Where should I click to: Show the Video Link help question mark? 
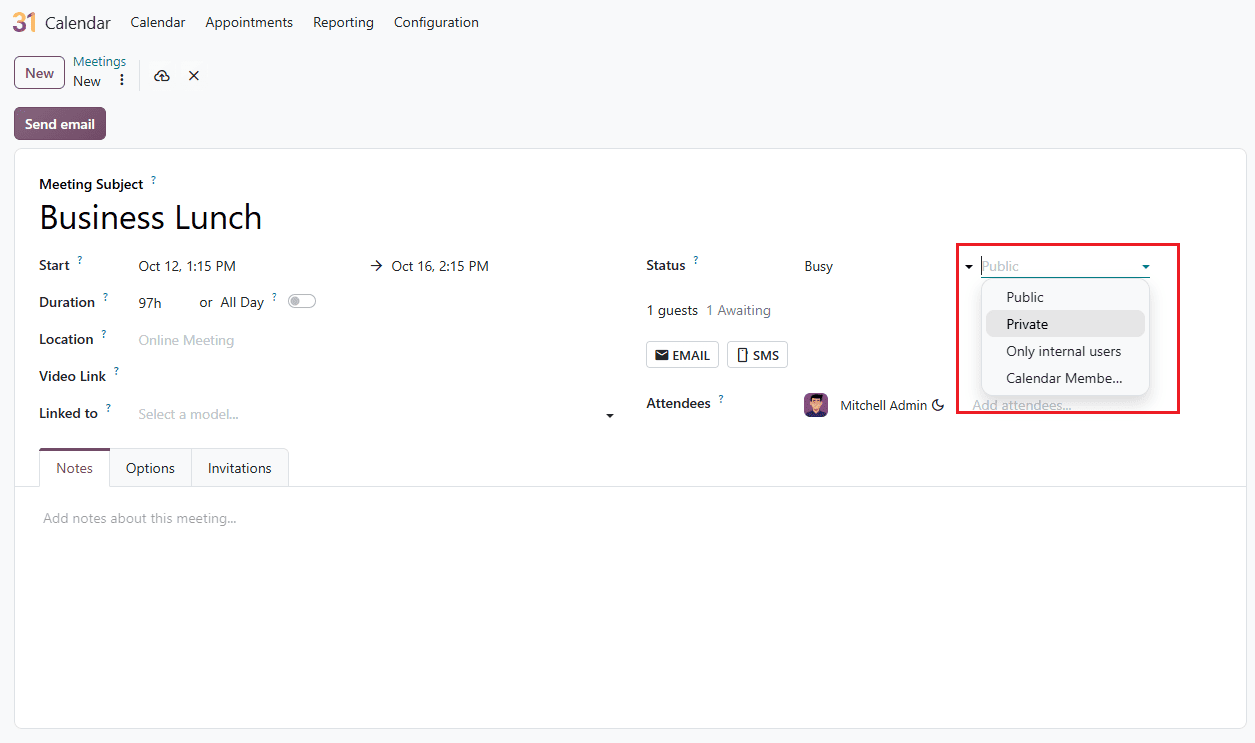[116, 371]
